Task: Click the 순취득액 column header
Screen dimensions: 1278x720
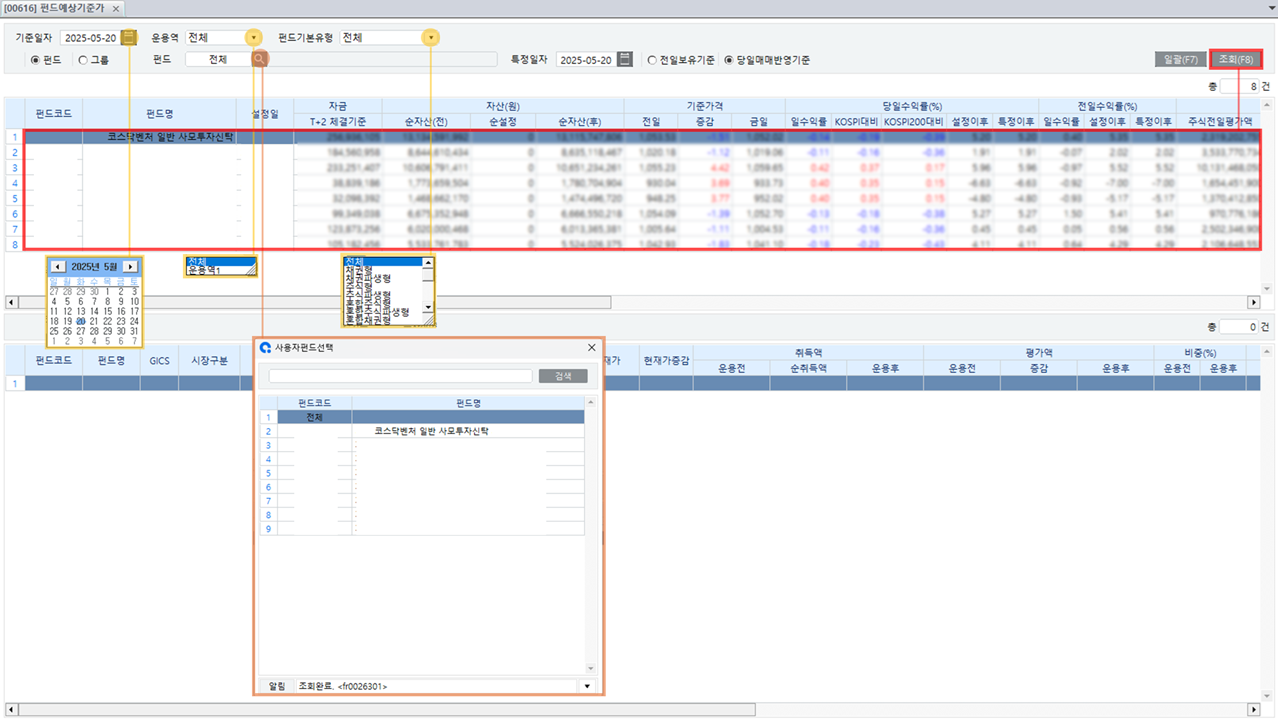Action: pyautogui.click(x=808, y=368)
